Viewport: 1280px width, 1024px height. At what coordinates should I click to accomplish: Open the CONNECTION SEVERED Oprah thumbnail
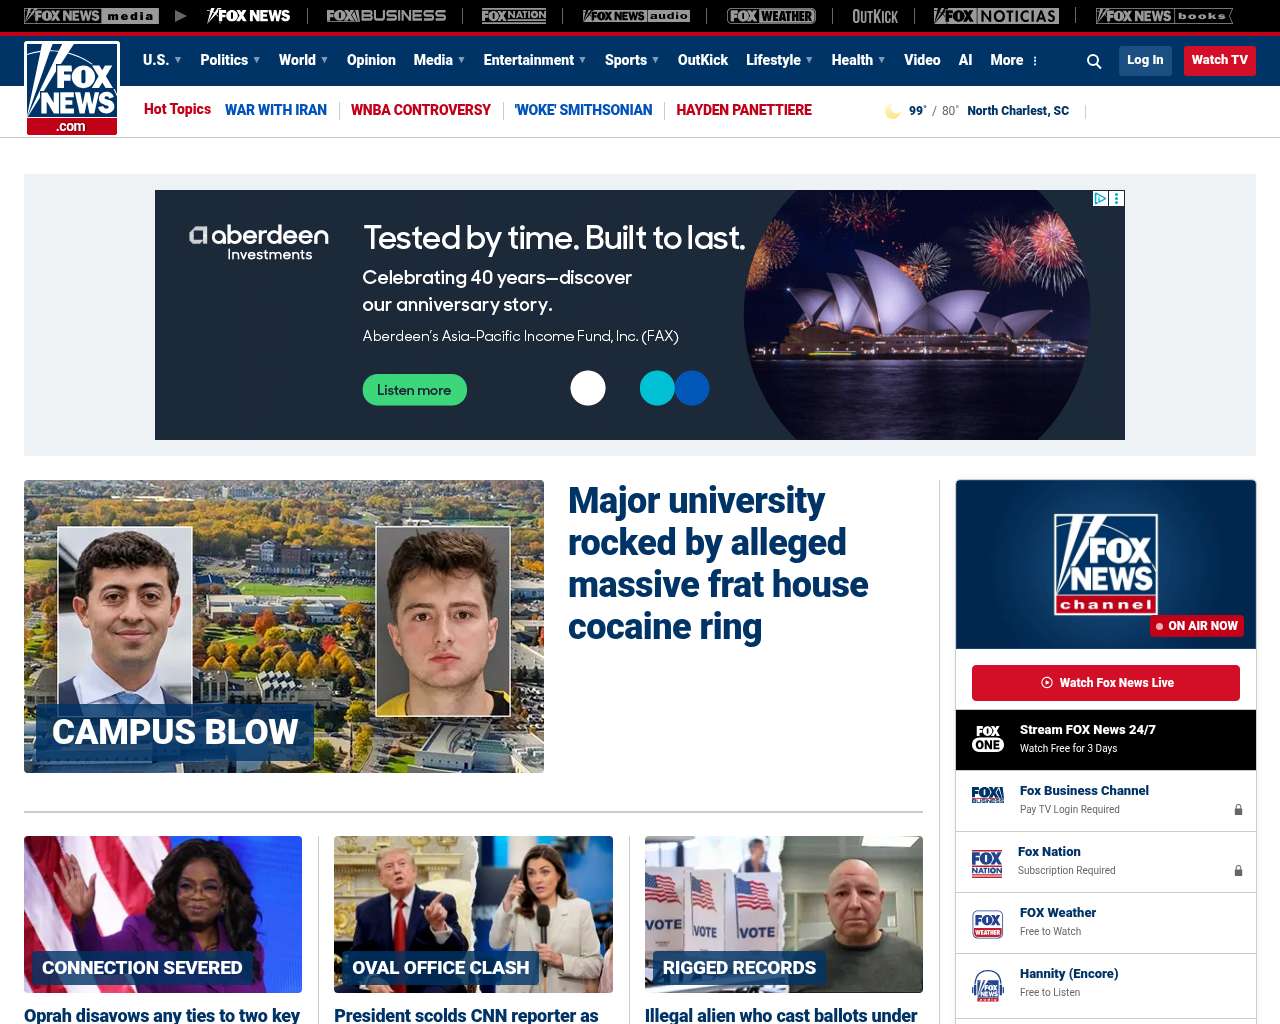click(x=163, y=914)
